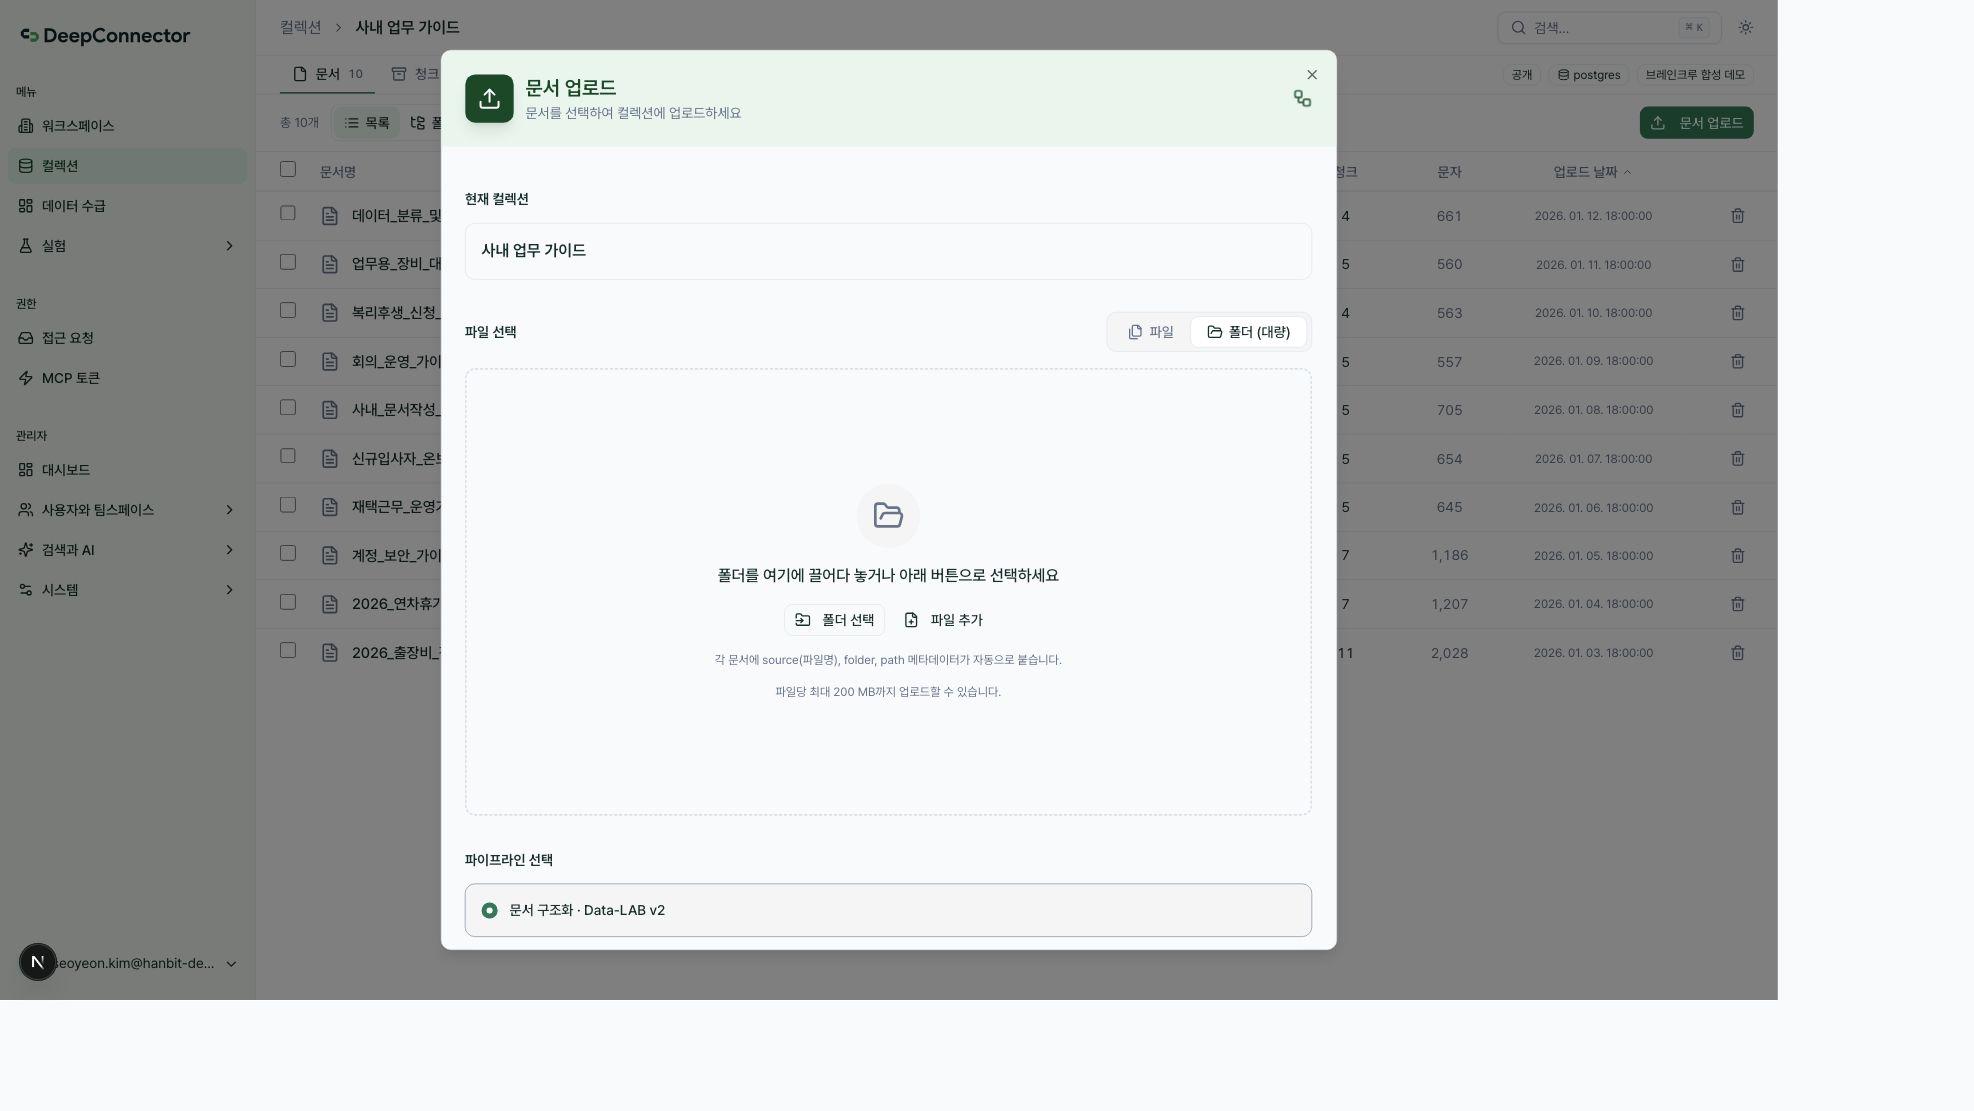Click the open-folder icon in the drop zone
The height and width of the screenshot is (1111, 1974).
click(888, 516)
